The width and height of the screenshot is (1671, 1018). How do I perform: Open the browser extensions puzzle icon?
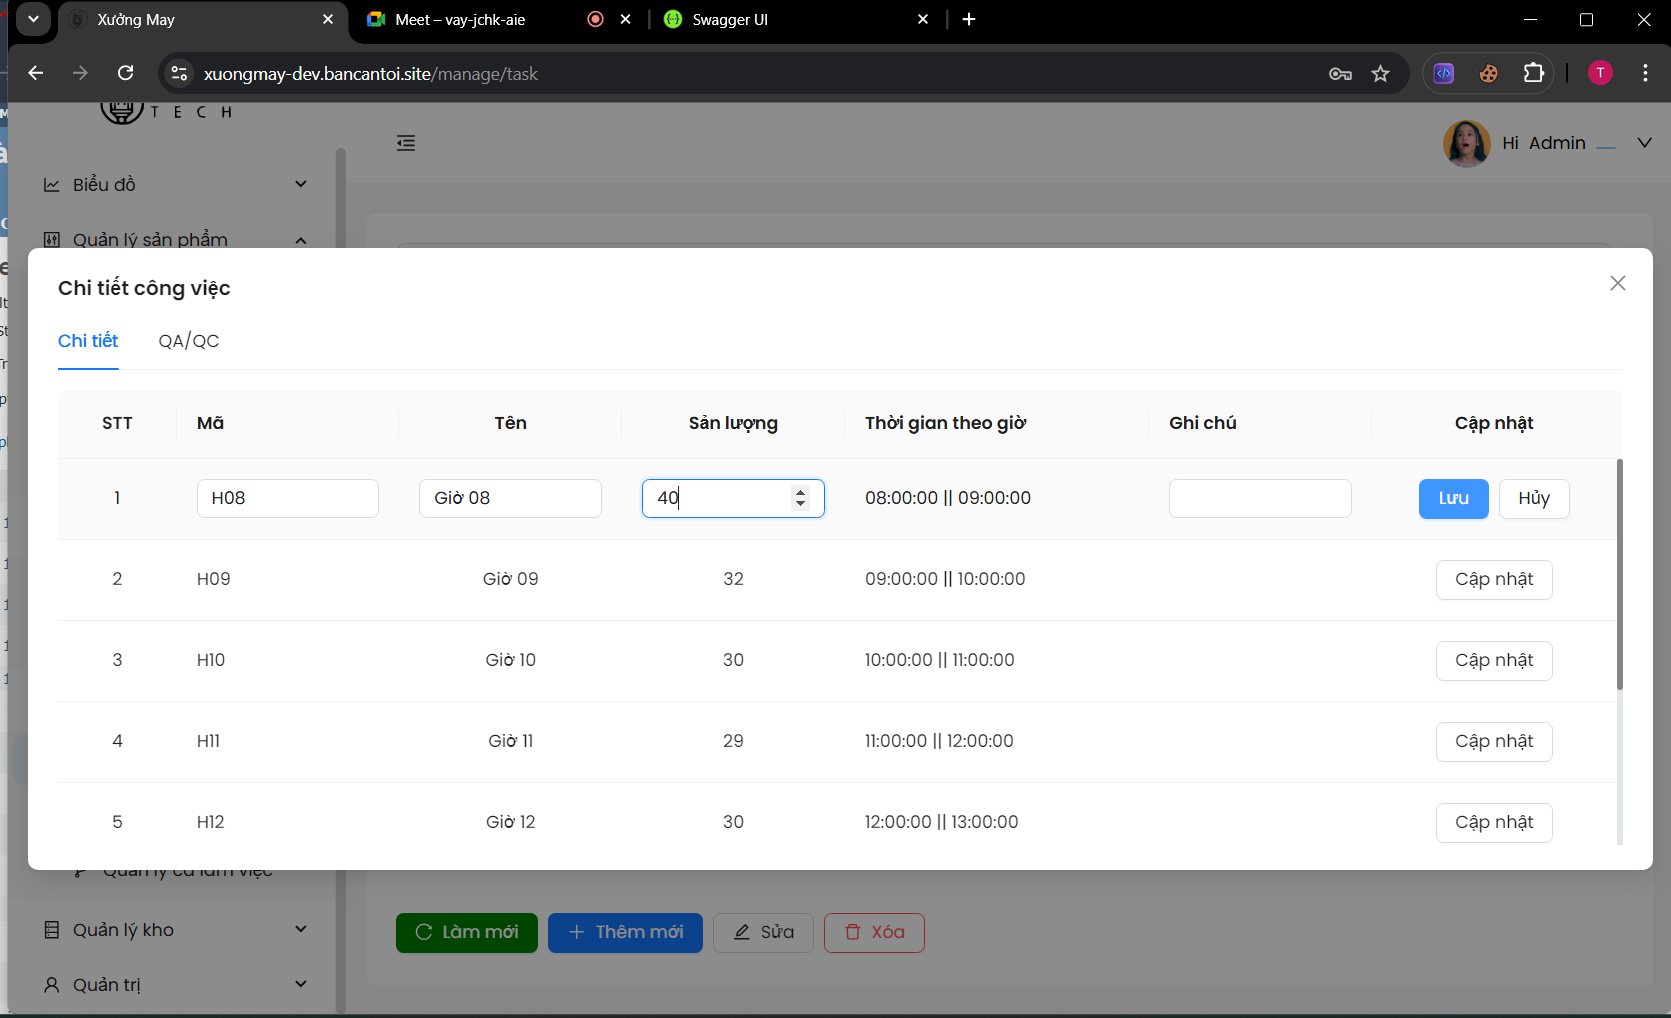(1533, 73)
